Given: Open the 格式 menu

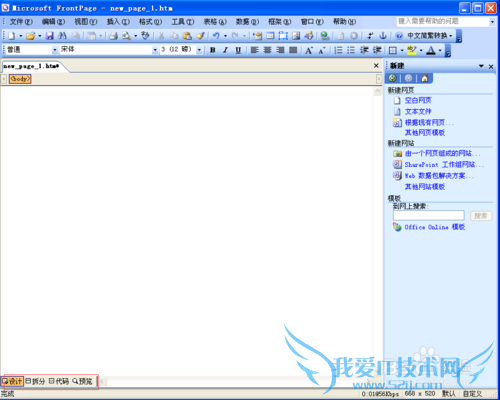Looking at the screenshot, I should [150, 22].
